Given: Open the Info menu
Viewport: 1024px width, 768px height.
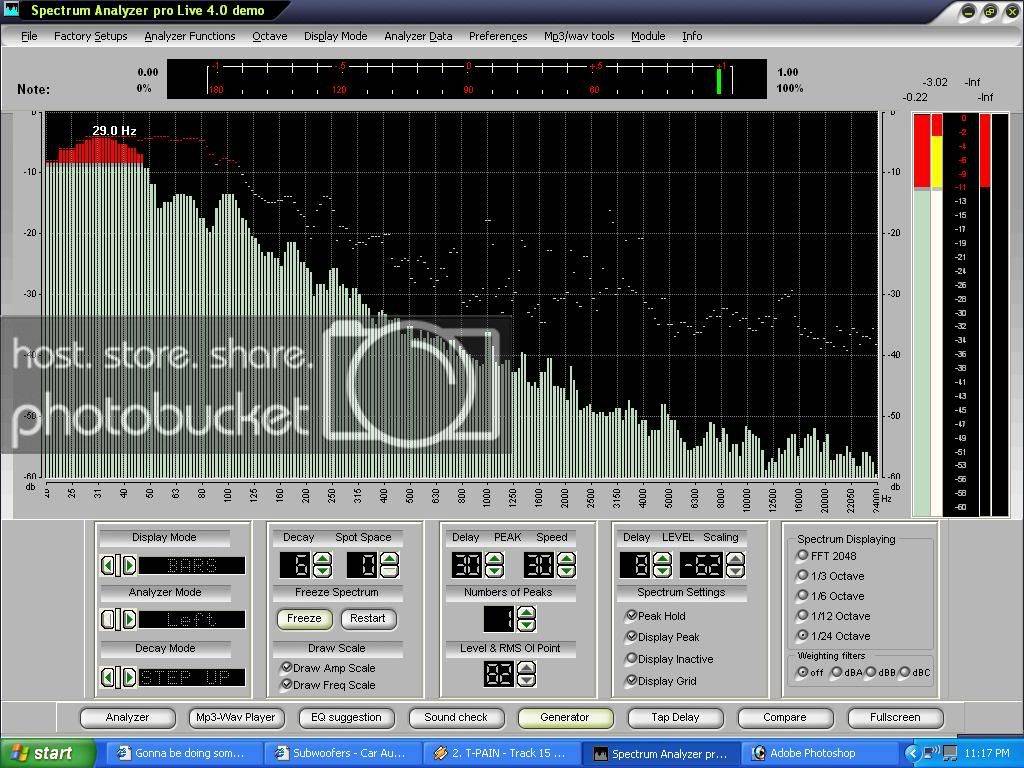Looking at the screenshot, I should pos(692,36).
